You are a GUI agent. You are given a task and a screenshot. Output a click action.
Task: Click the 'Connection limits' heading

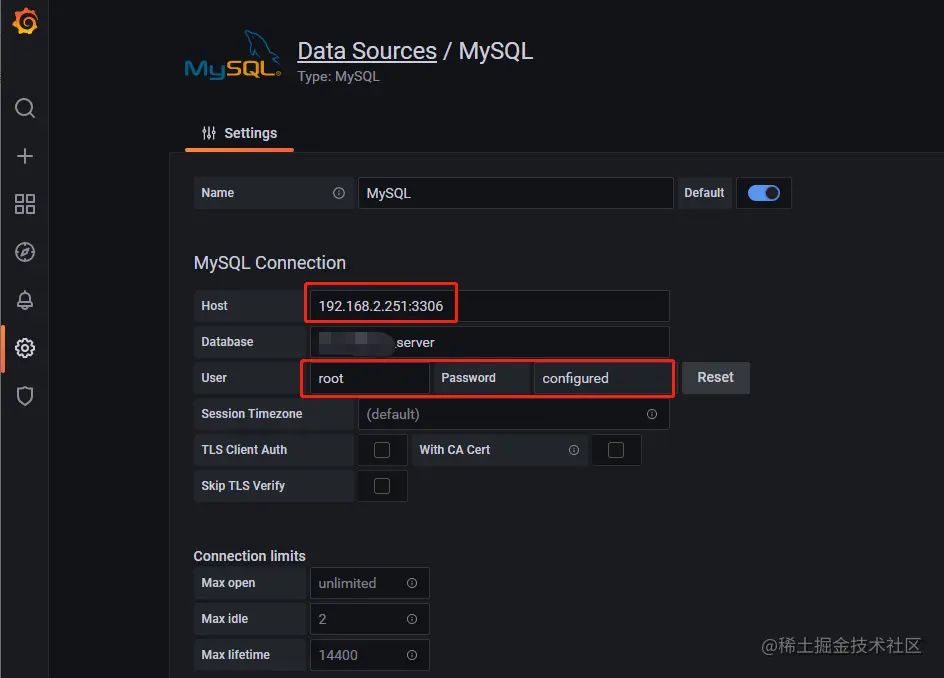click(x=249, y=556)
